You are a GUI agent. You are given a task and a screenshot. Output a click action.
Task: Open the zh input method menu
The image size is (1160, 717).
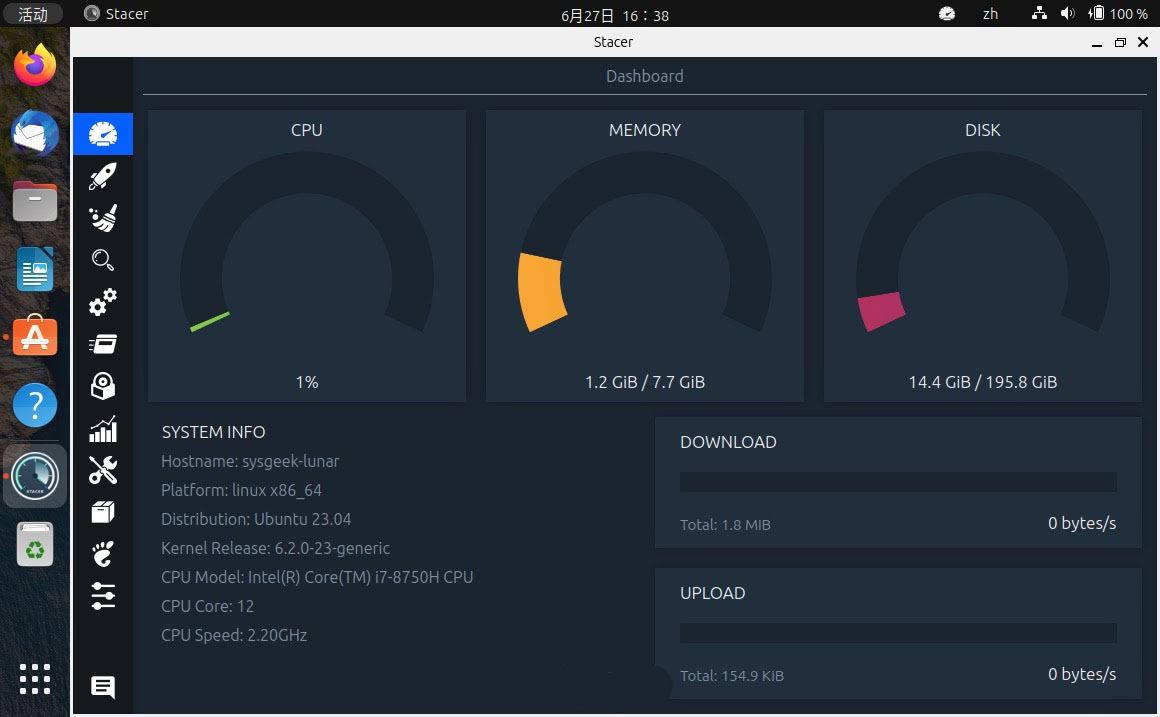click(x=990, y=14)
